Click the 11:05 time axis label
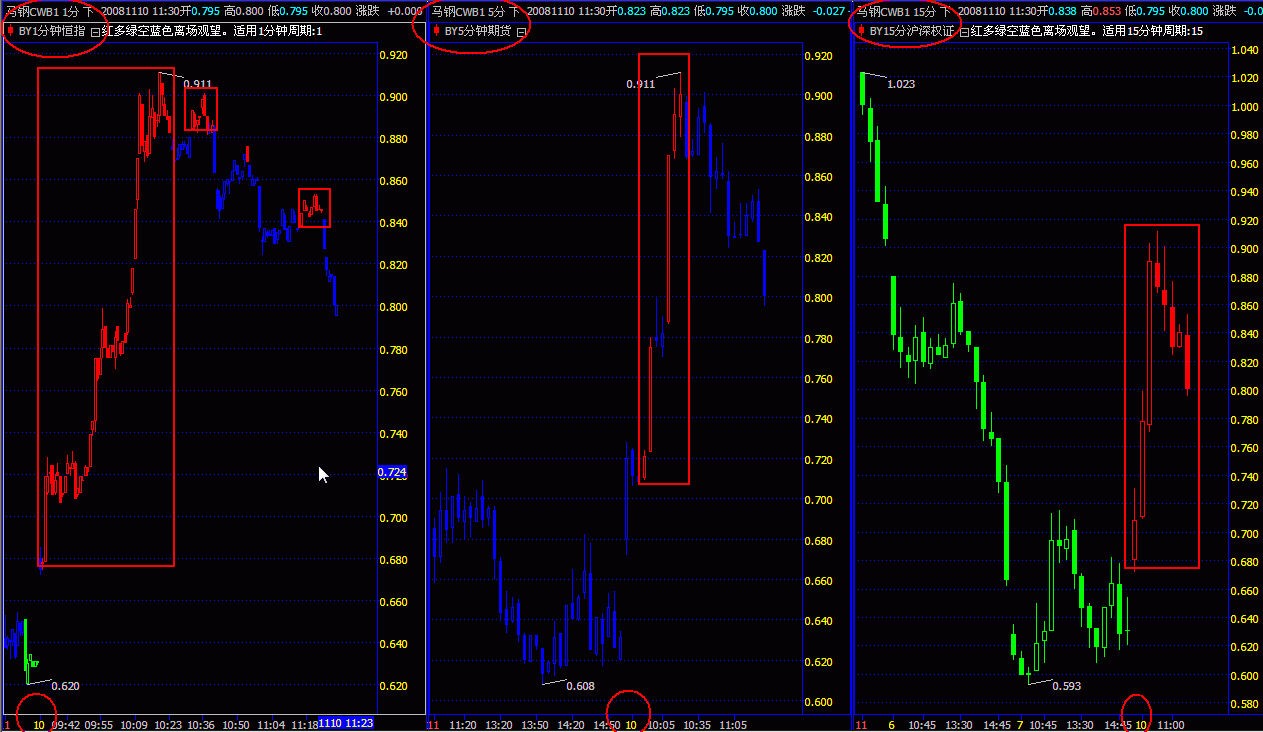The width and height of the screenshot is (1263, 732). [x=735, y=723]
